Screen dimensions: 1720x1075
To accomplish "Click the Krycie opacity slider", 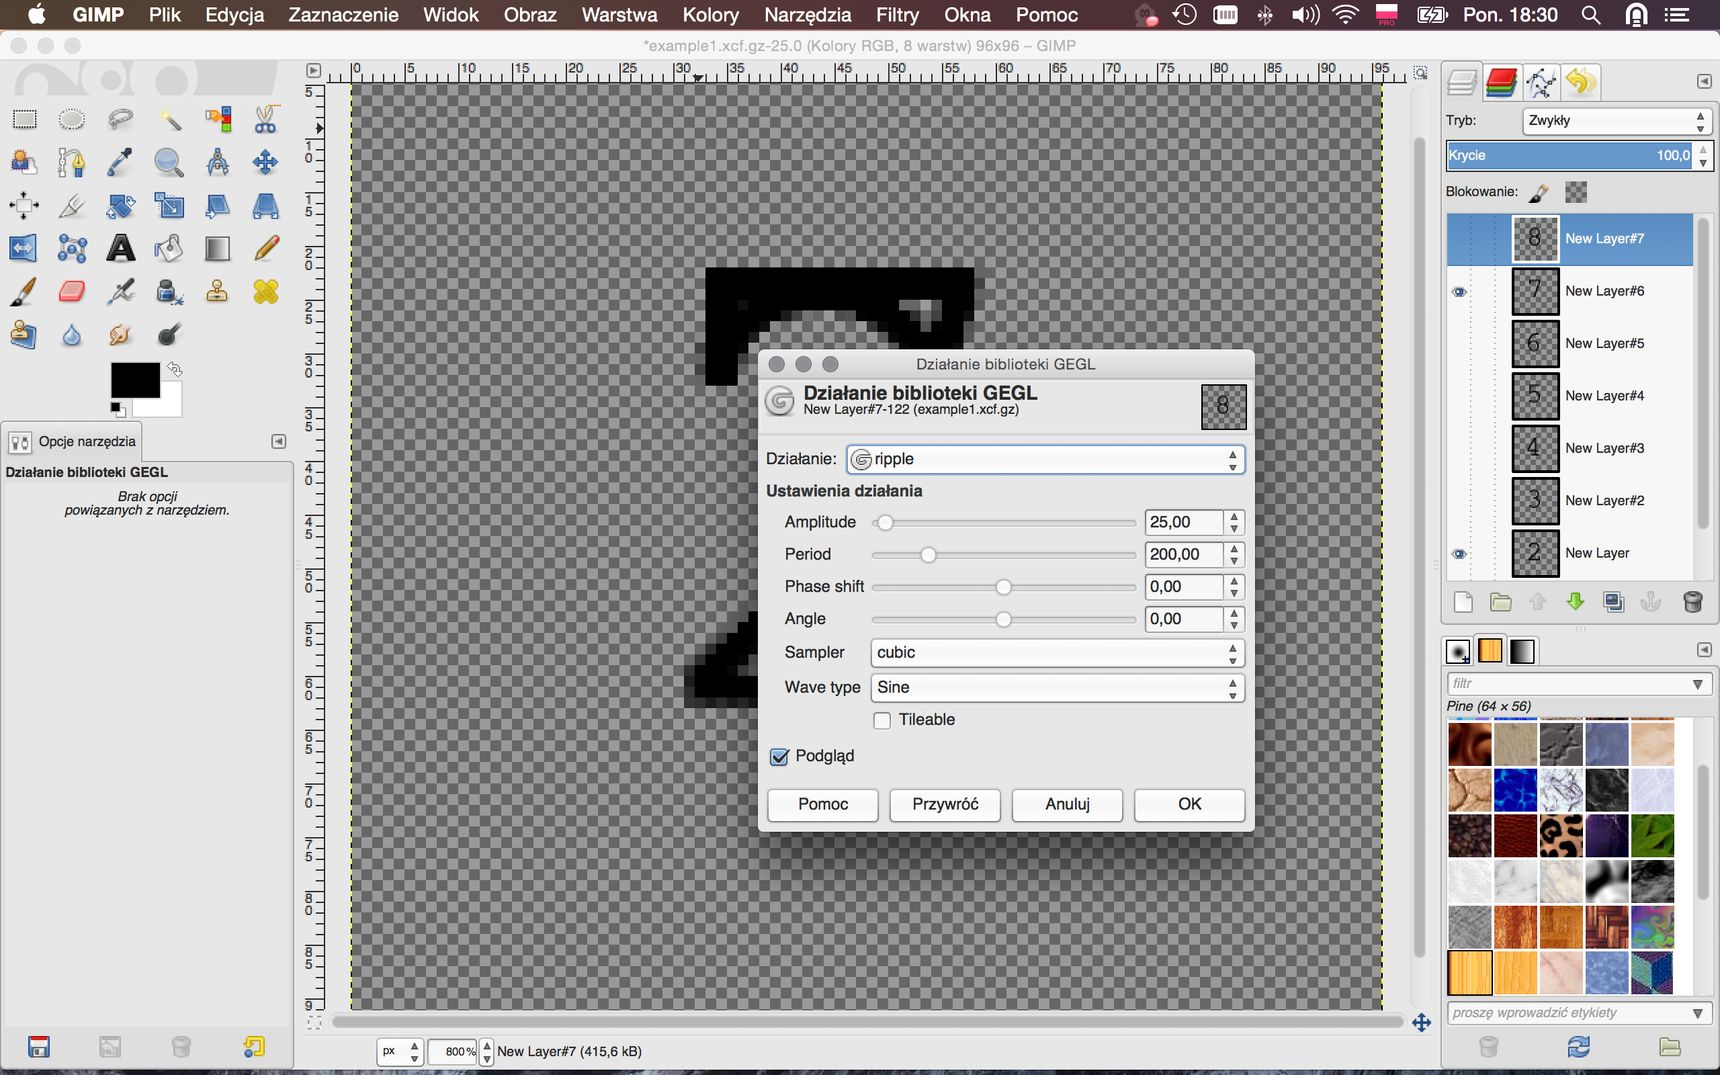I will tap(1570, 156).
